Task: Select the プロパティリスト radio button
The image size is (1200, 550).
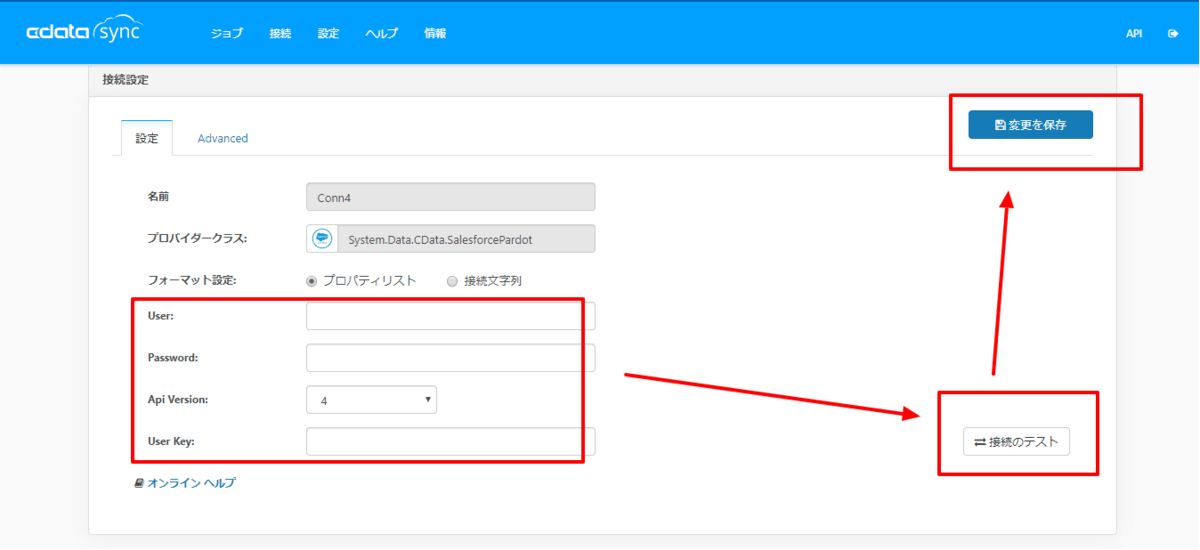Action: [312, 281]
